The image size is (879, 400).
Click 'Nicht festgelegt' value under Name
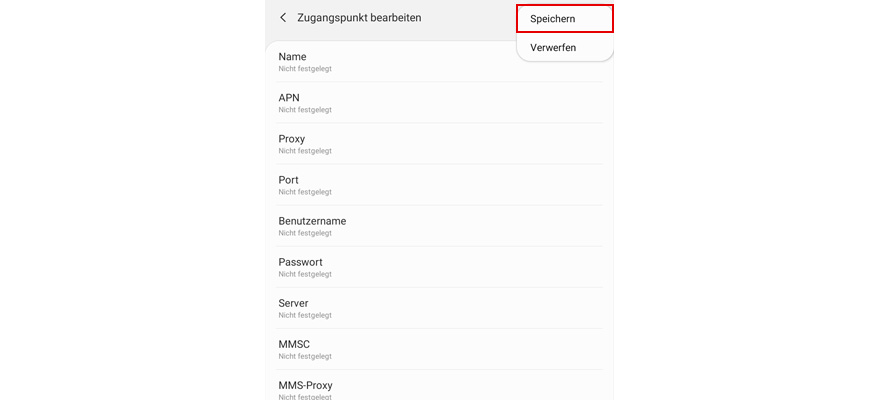(305, 69)
